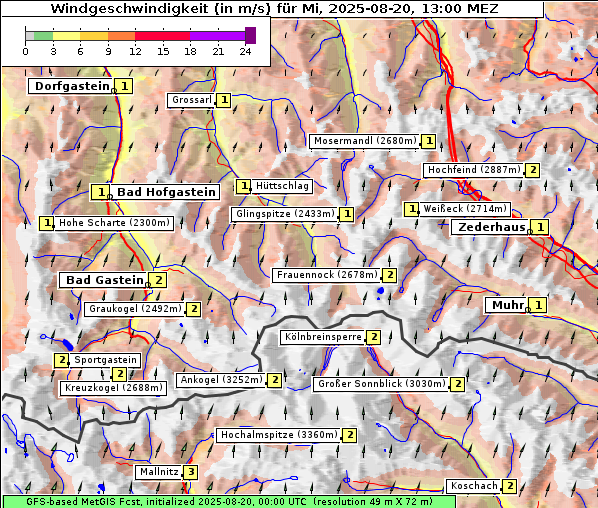Click the GFS-based MetGIS forecast footer bar
598x508 pixels.
pos(229,502)
